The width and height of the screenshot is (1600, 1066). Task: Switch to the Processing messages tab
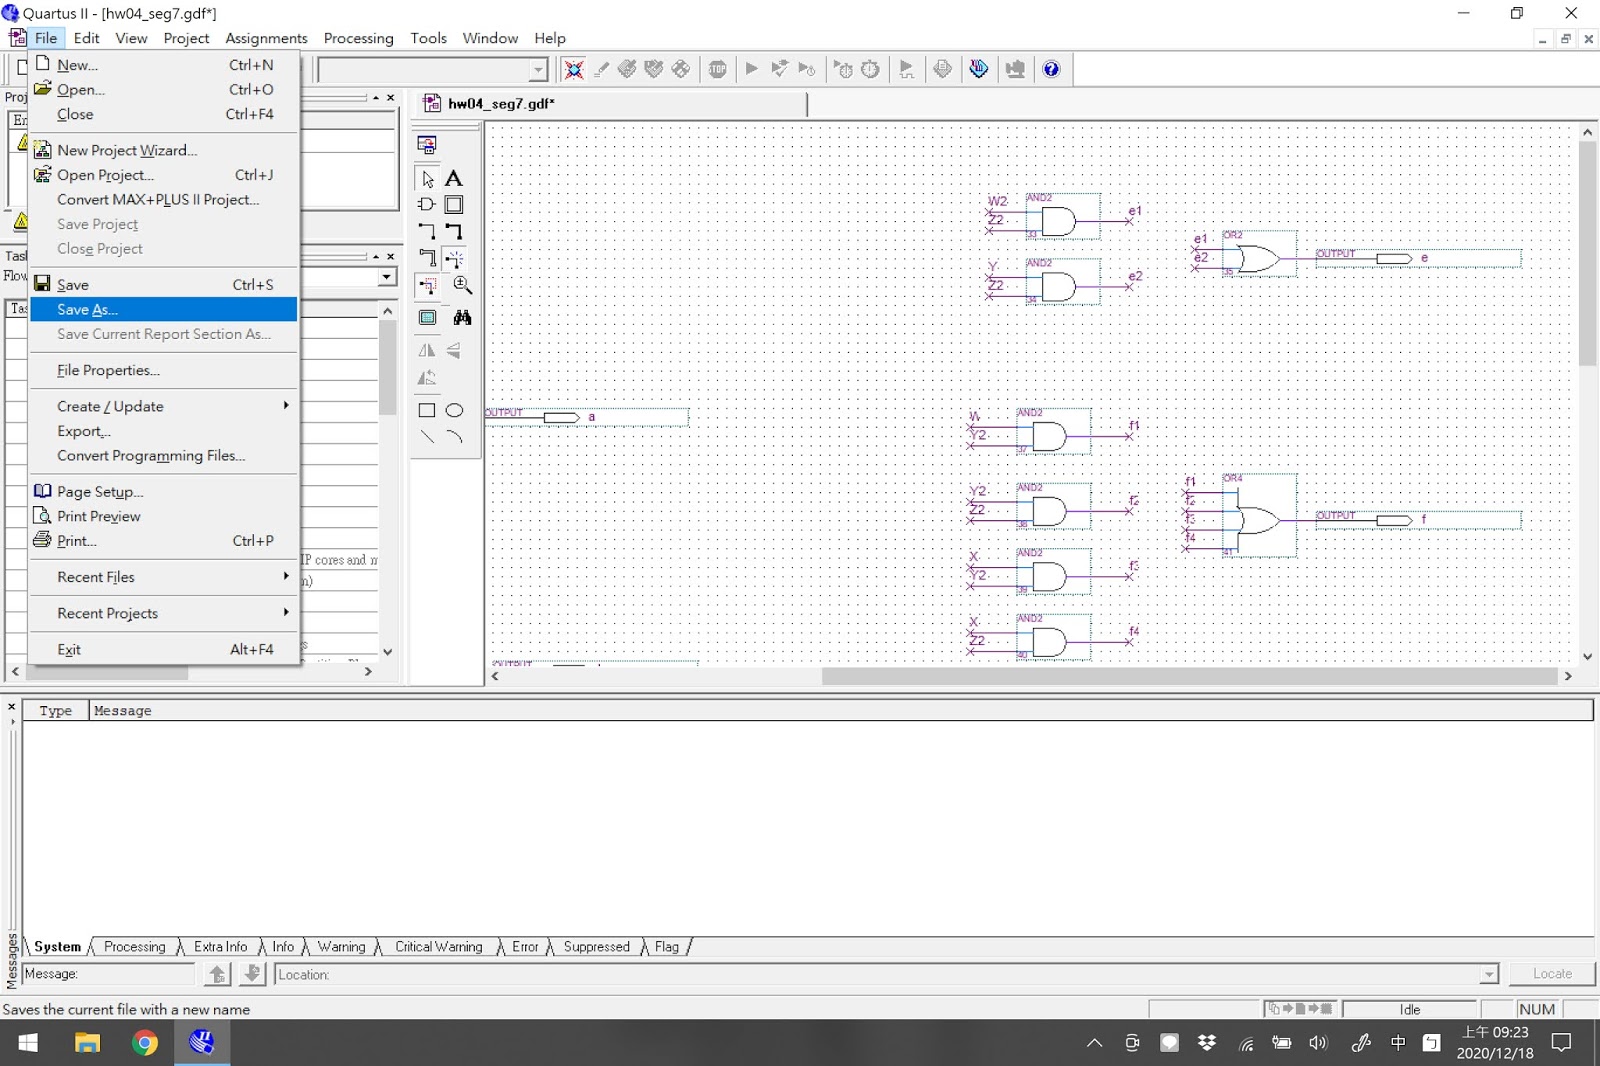[135, 947]
